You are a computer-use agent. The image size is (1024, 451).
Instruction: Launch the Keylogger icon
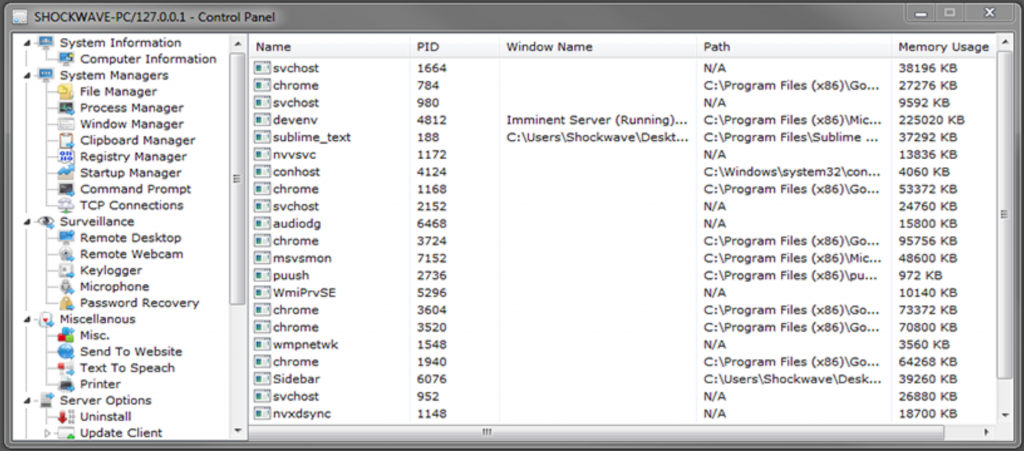pyautogui.click(x=66, y=270)
